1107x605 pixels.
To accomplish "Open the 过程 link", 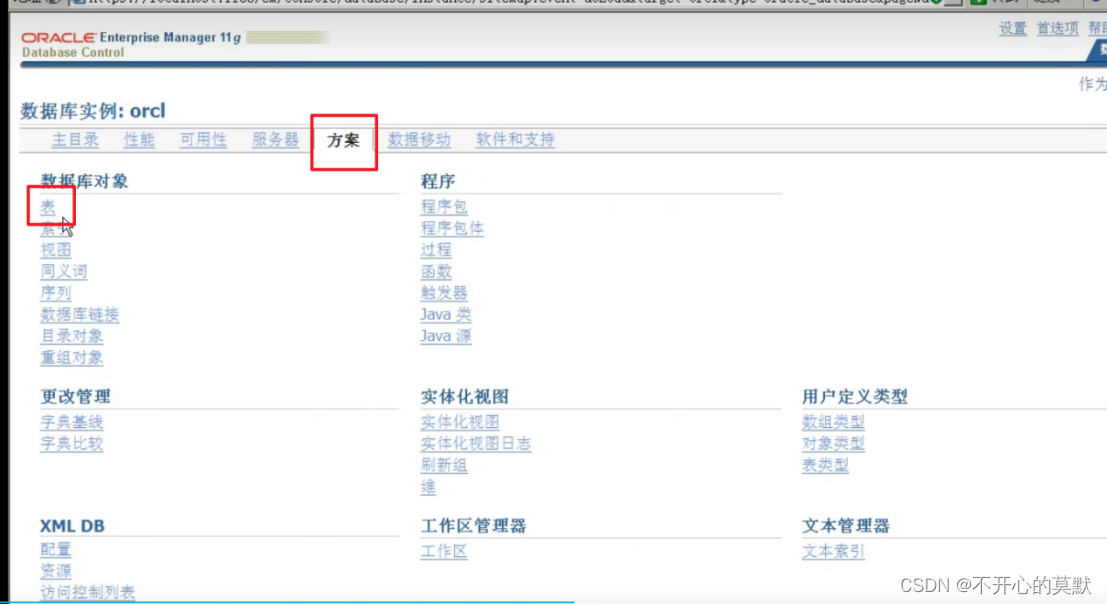I will coord(436,250).
